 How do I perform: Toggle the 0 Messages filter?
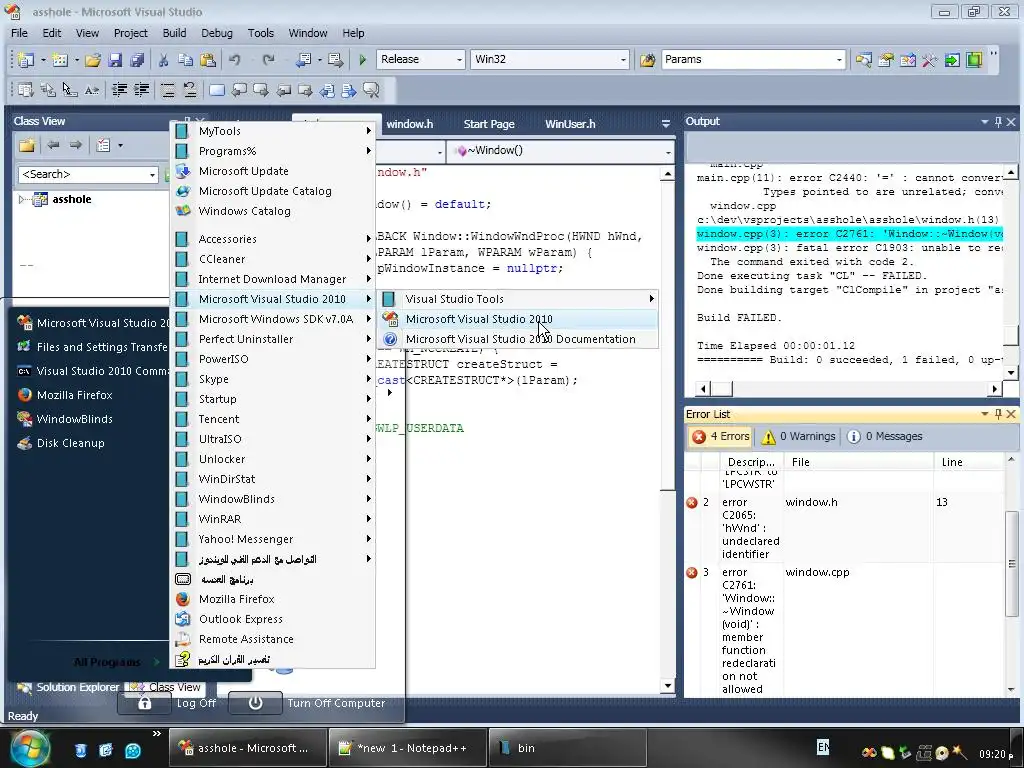point(885,436)
